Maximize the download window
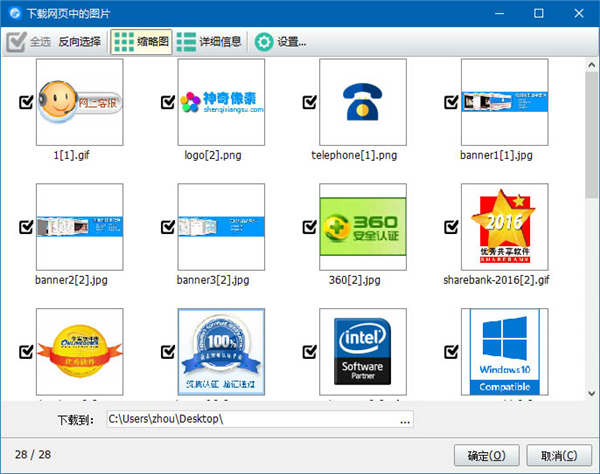Viewport: 600px width, 474px height. point(539,14)
